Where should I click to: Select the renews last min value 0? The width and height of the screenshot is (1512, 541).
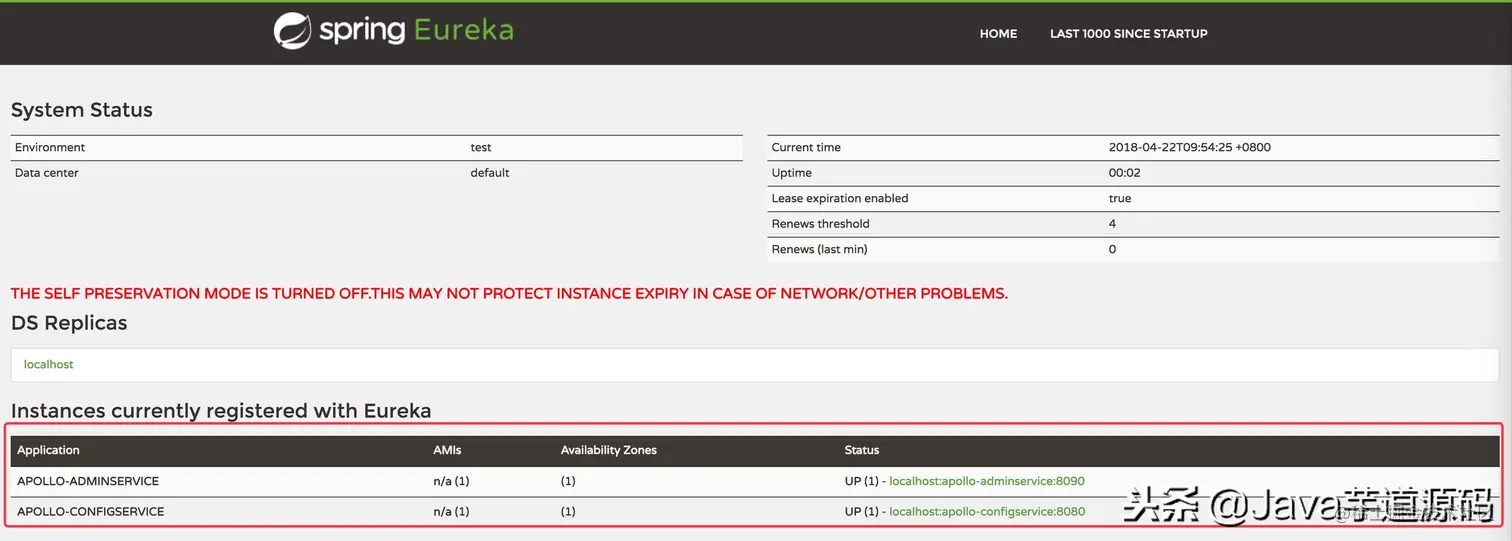click(x=1112, y=249)
